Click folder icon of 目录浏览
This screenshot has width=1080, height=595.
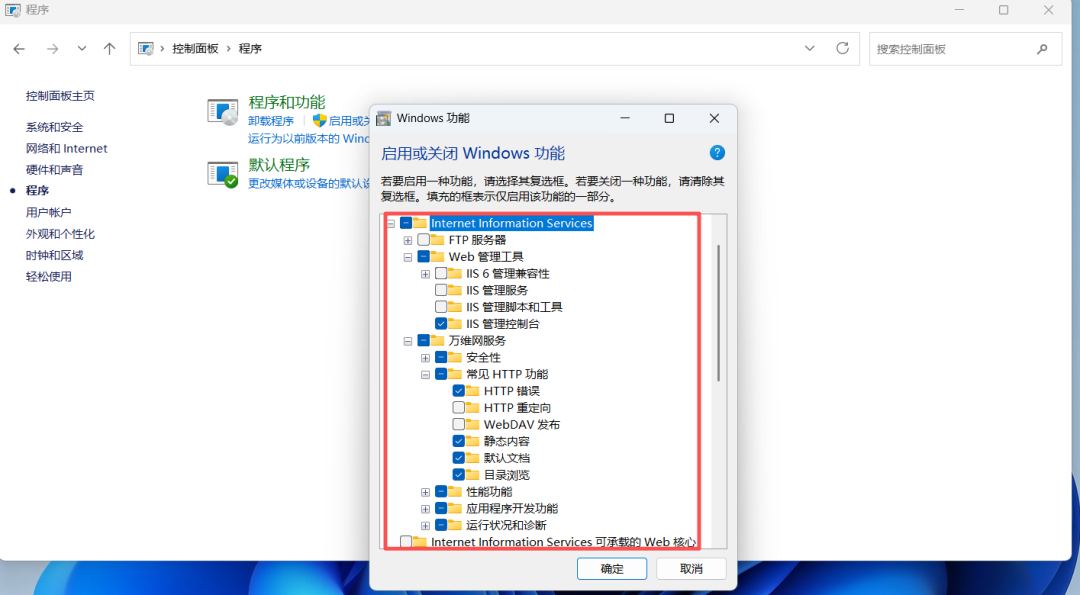pos(472,474)
